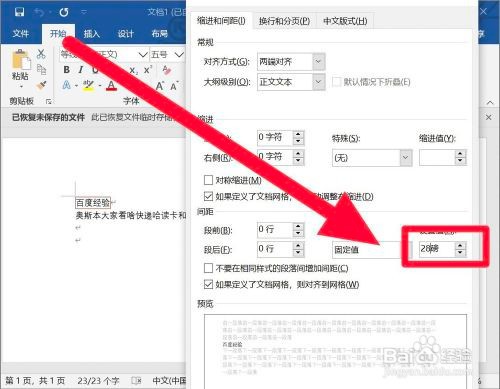
Task: Toggle Italic formatting
Action: pyautogui.click(x=80, y=70)
